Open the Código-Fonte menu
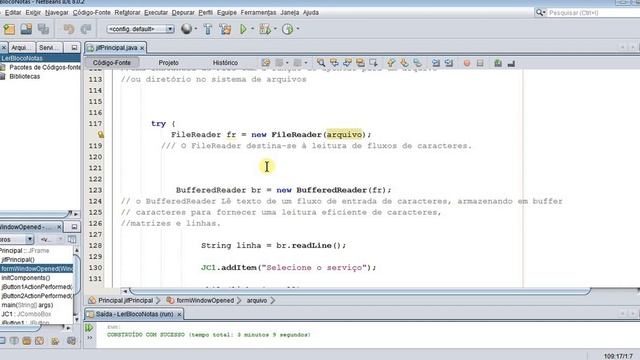Screen dimensions: 640x360 pyautogui.click(x=91, y=13)
